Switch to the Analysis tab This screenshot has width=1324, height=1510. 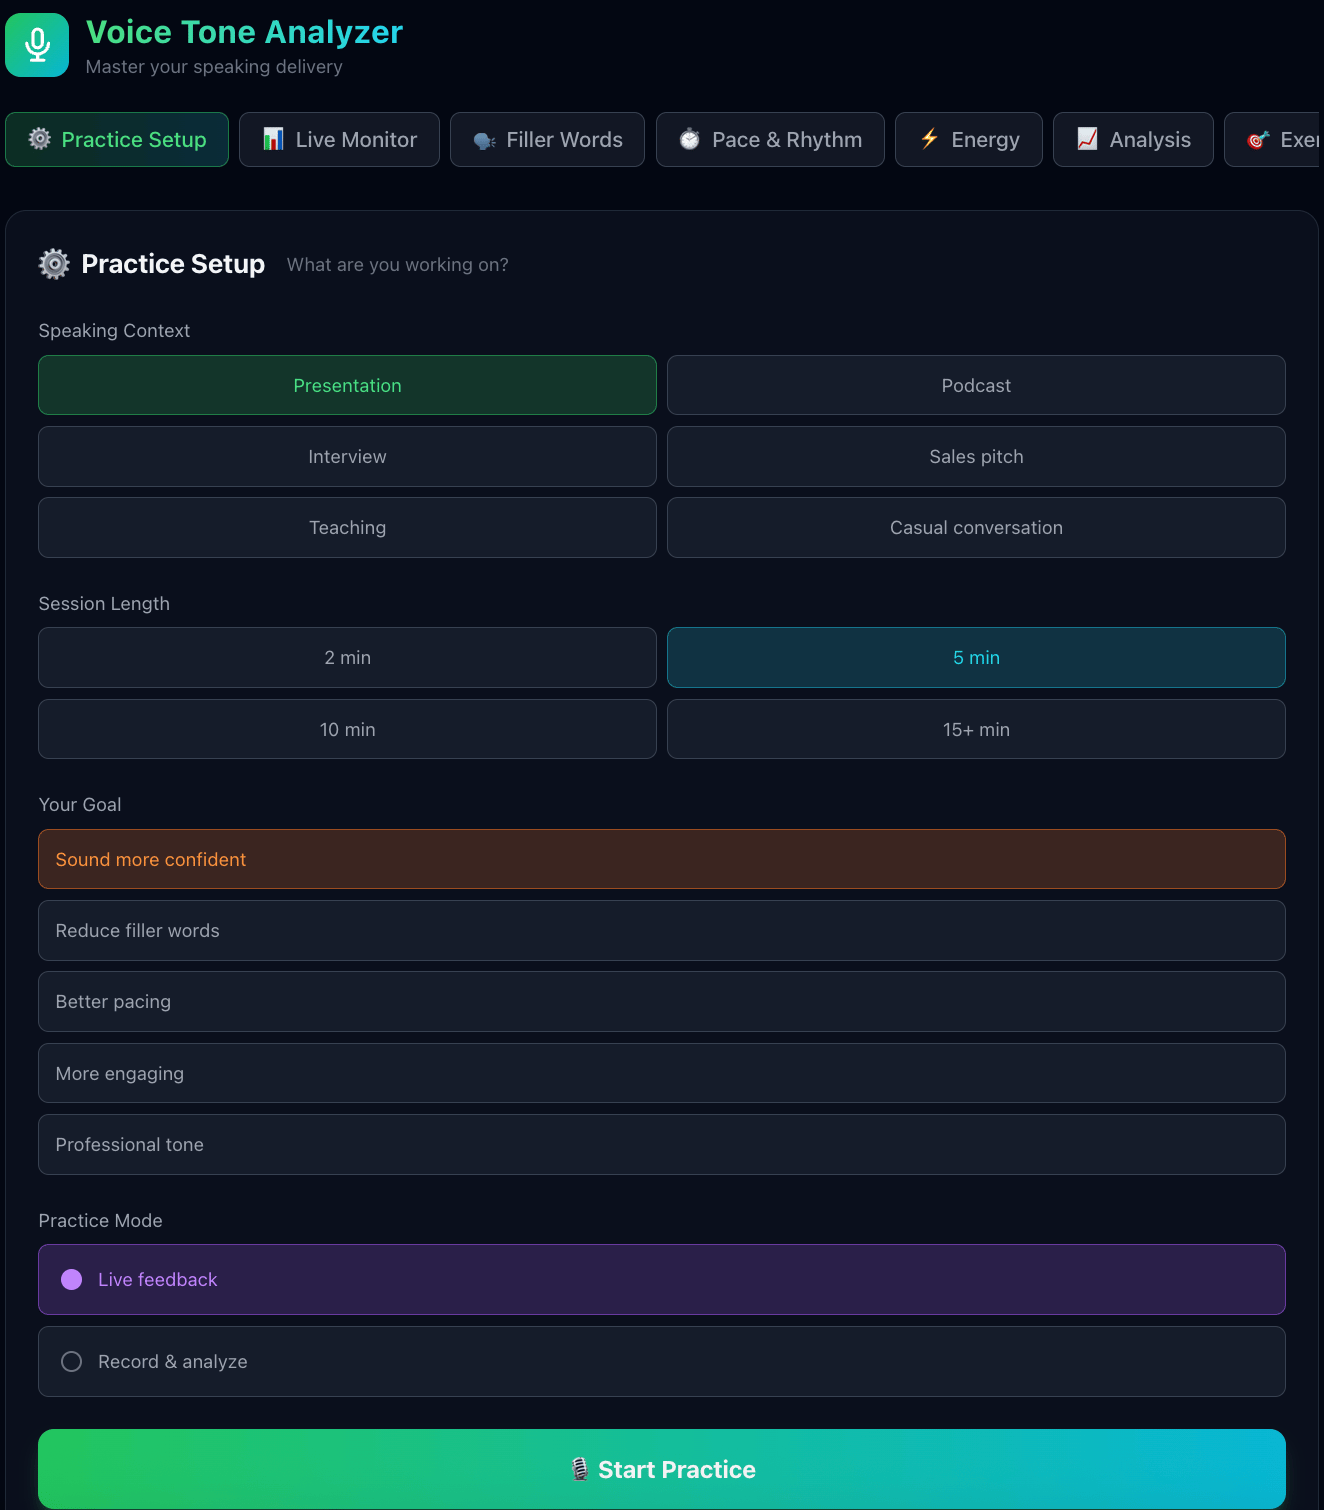coord(1133,140)
